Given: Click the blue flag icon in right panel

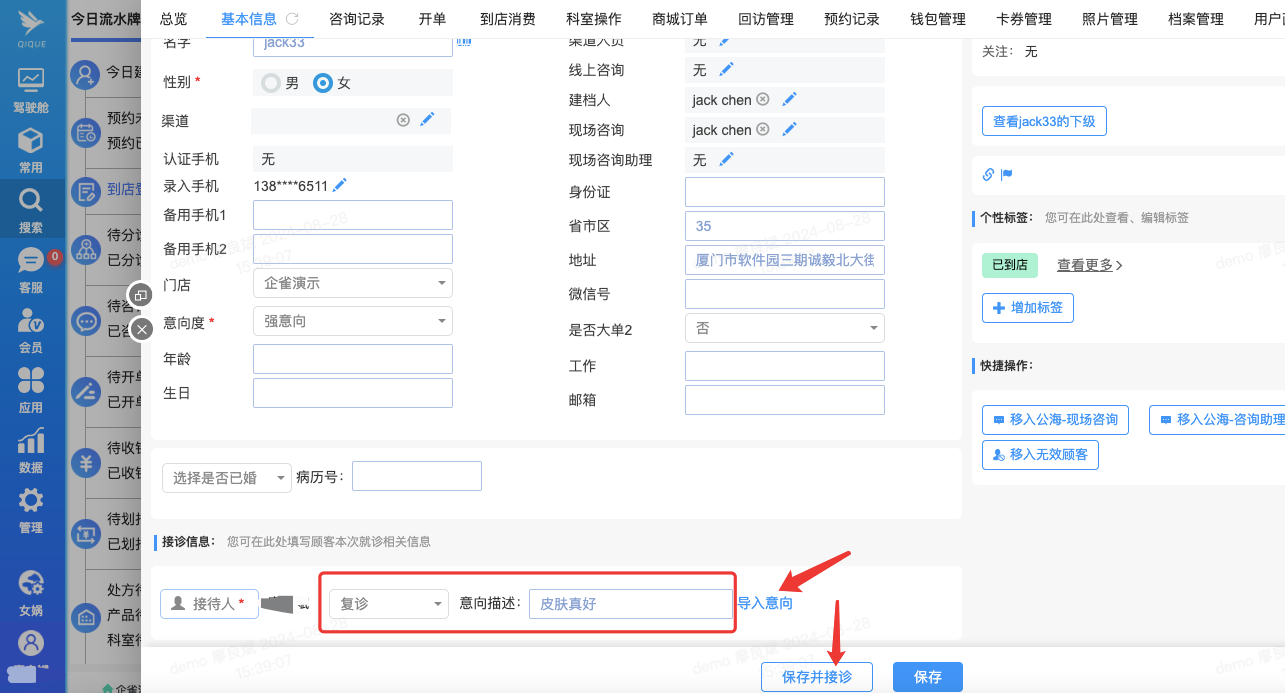Looking at the screenshot, I should tap(1007, 175).
